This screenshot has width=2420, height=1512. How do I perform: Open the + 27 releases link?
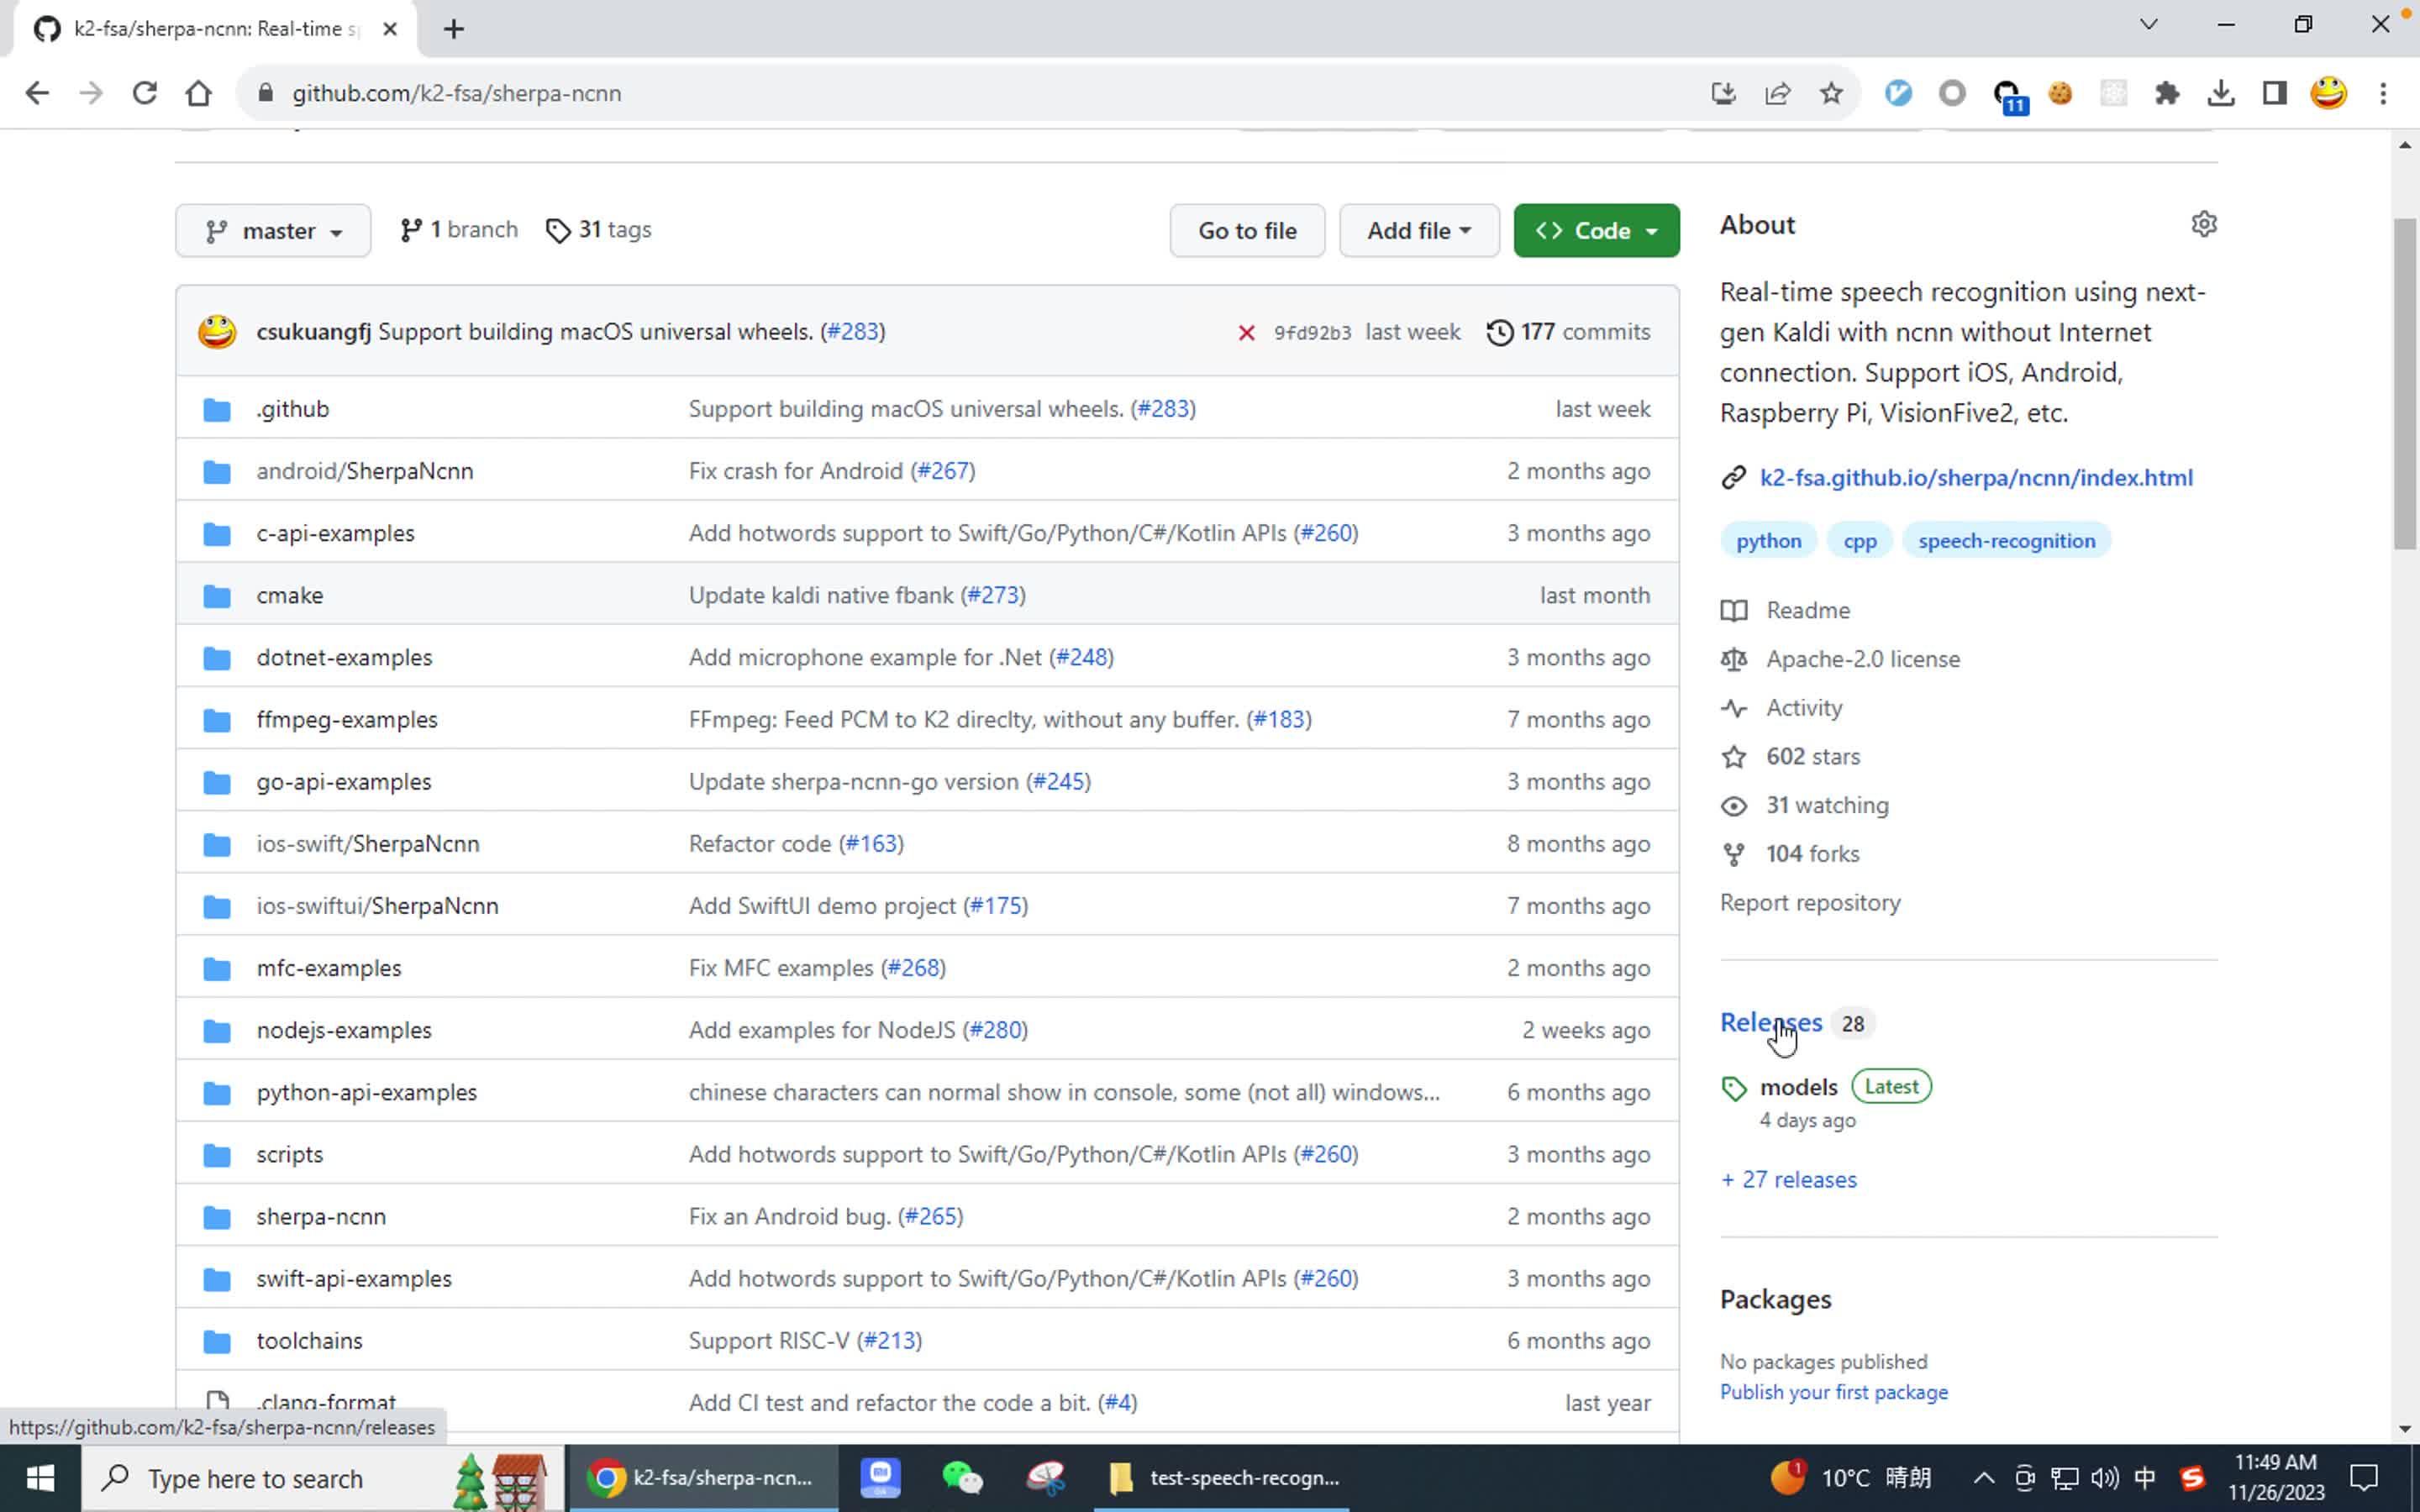pyautogui.click(x=1788, y=1180)
